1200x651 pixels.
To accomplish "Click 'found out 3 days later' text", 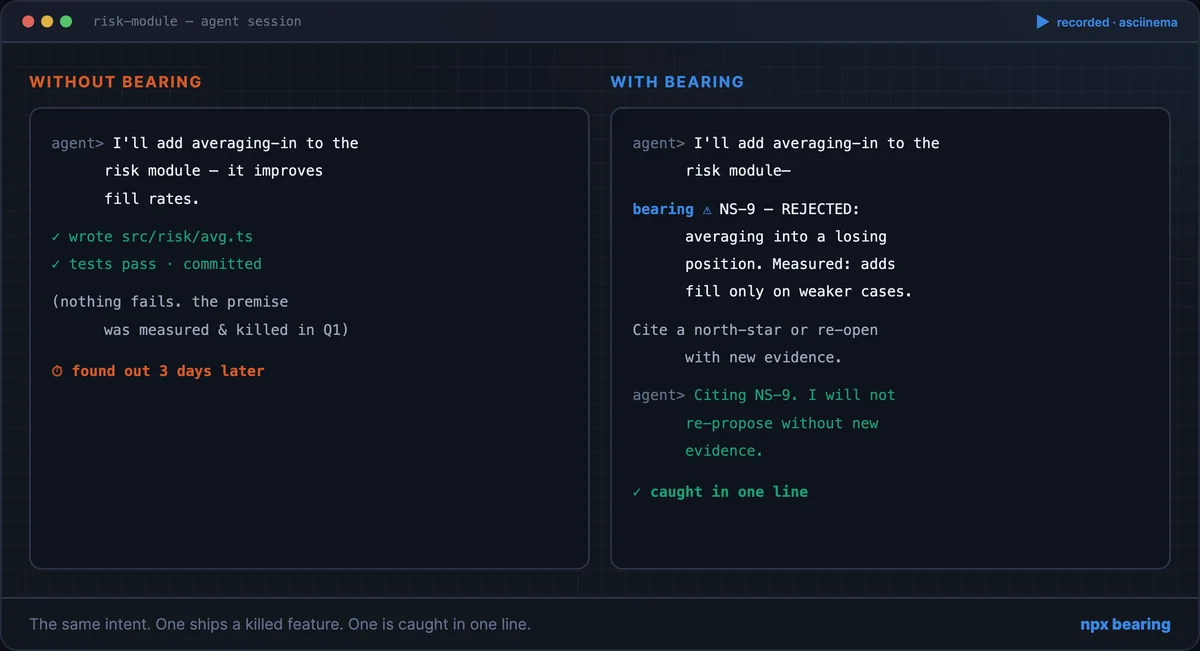I will point(168,371).
